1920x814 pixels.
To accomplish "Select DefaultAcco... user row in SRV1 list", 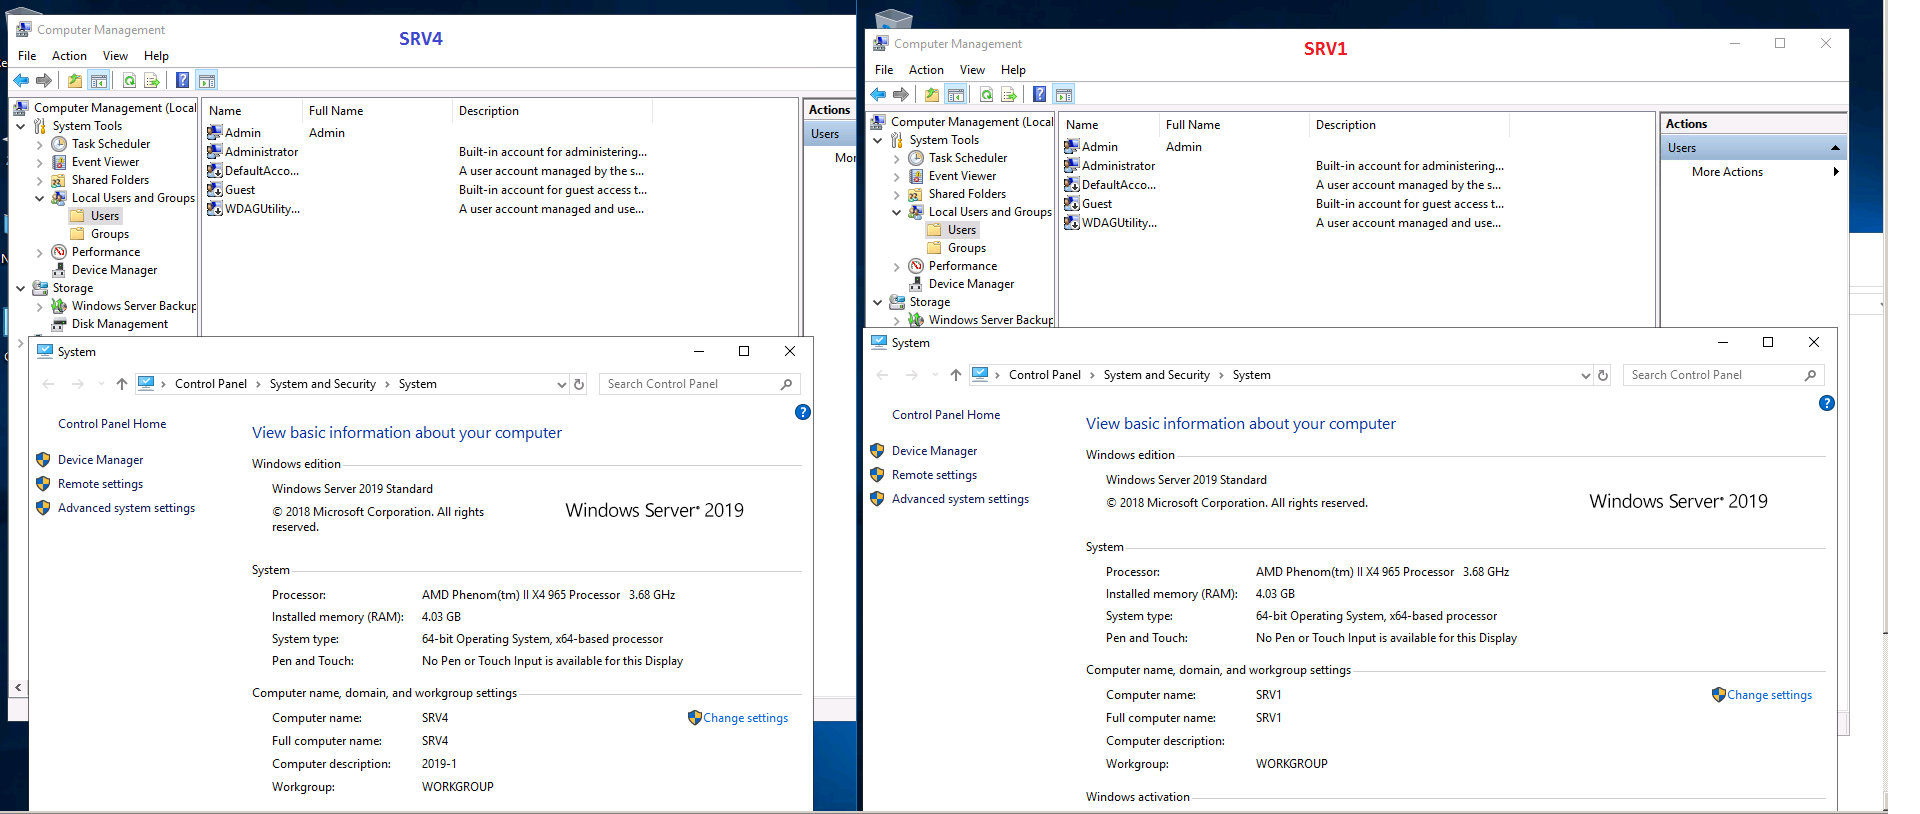I will (x=1284, y=185).
